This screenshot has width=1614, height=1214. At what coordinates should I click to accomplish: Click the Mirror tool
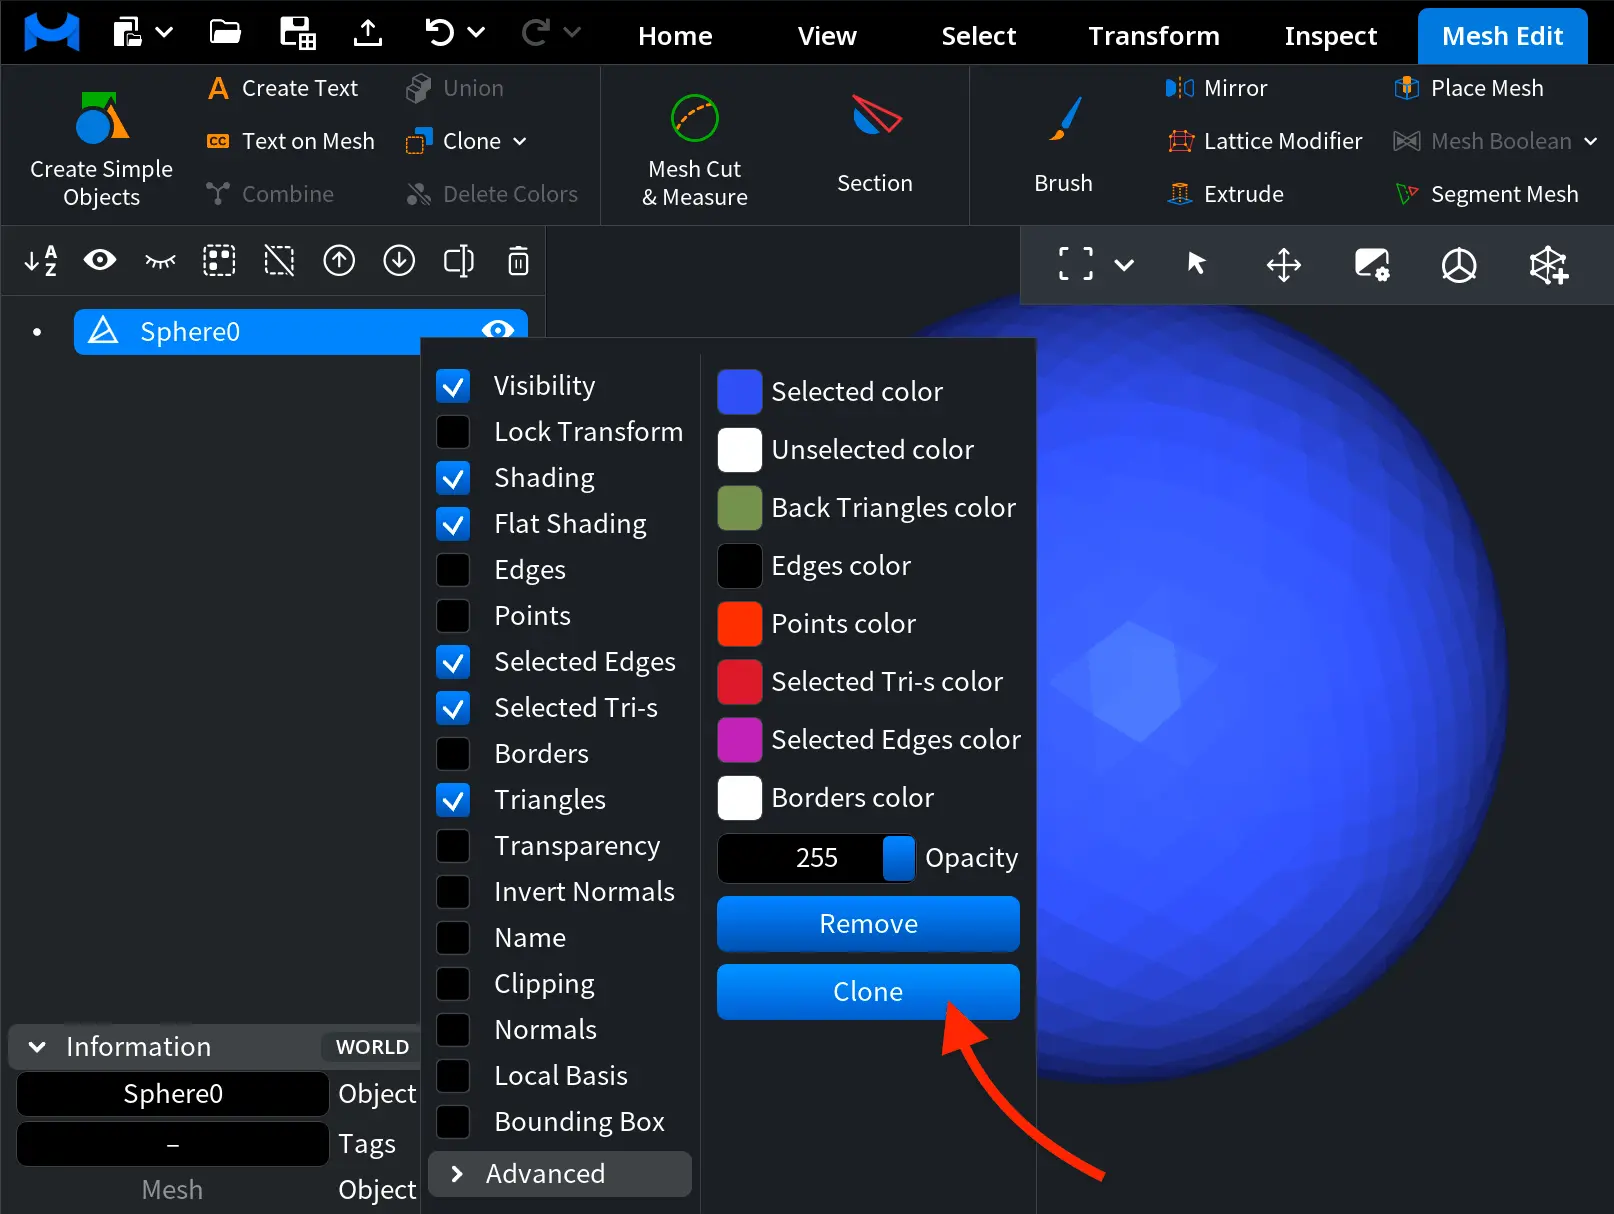(x=1217, y=88)
